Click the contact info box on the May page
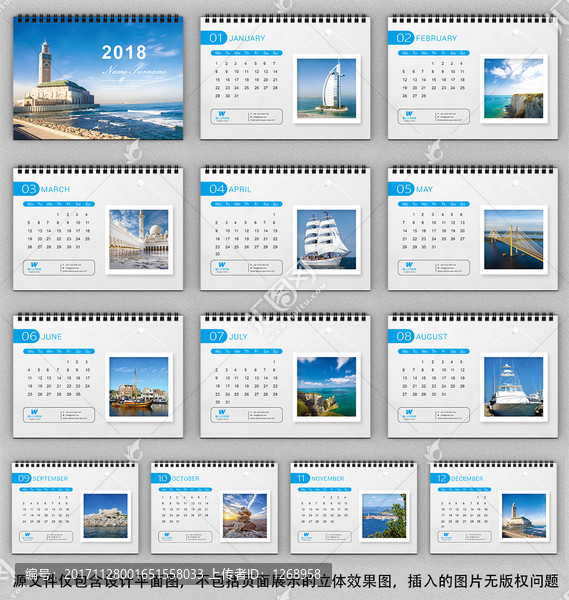569x600 pixels. 434,268
